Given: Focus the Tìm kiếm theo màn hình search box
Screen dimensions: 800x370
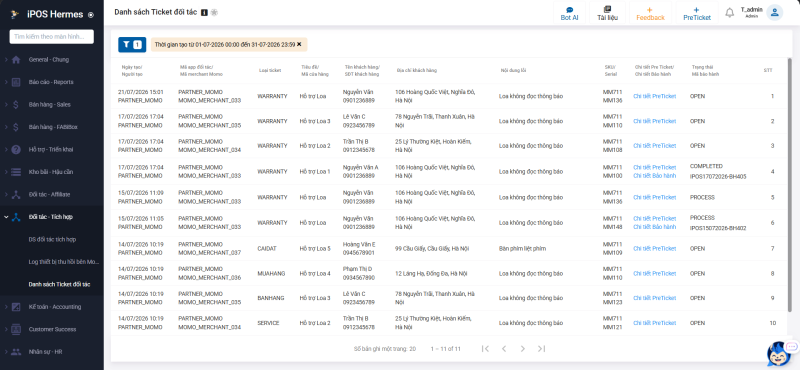Looking at the screenshot, I should point(52,37).
